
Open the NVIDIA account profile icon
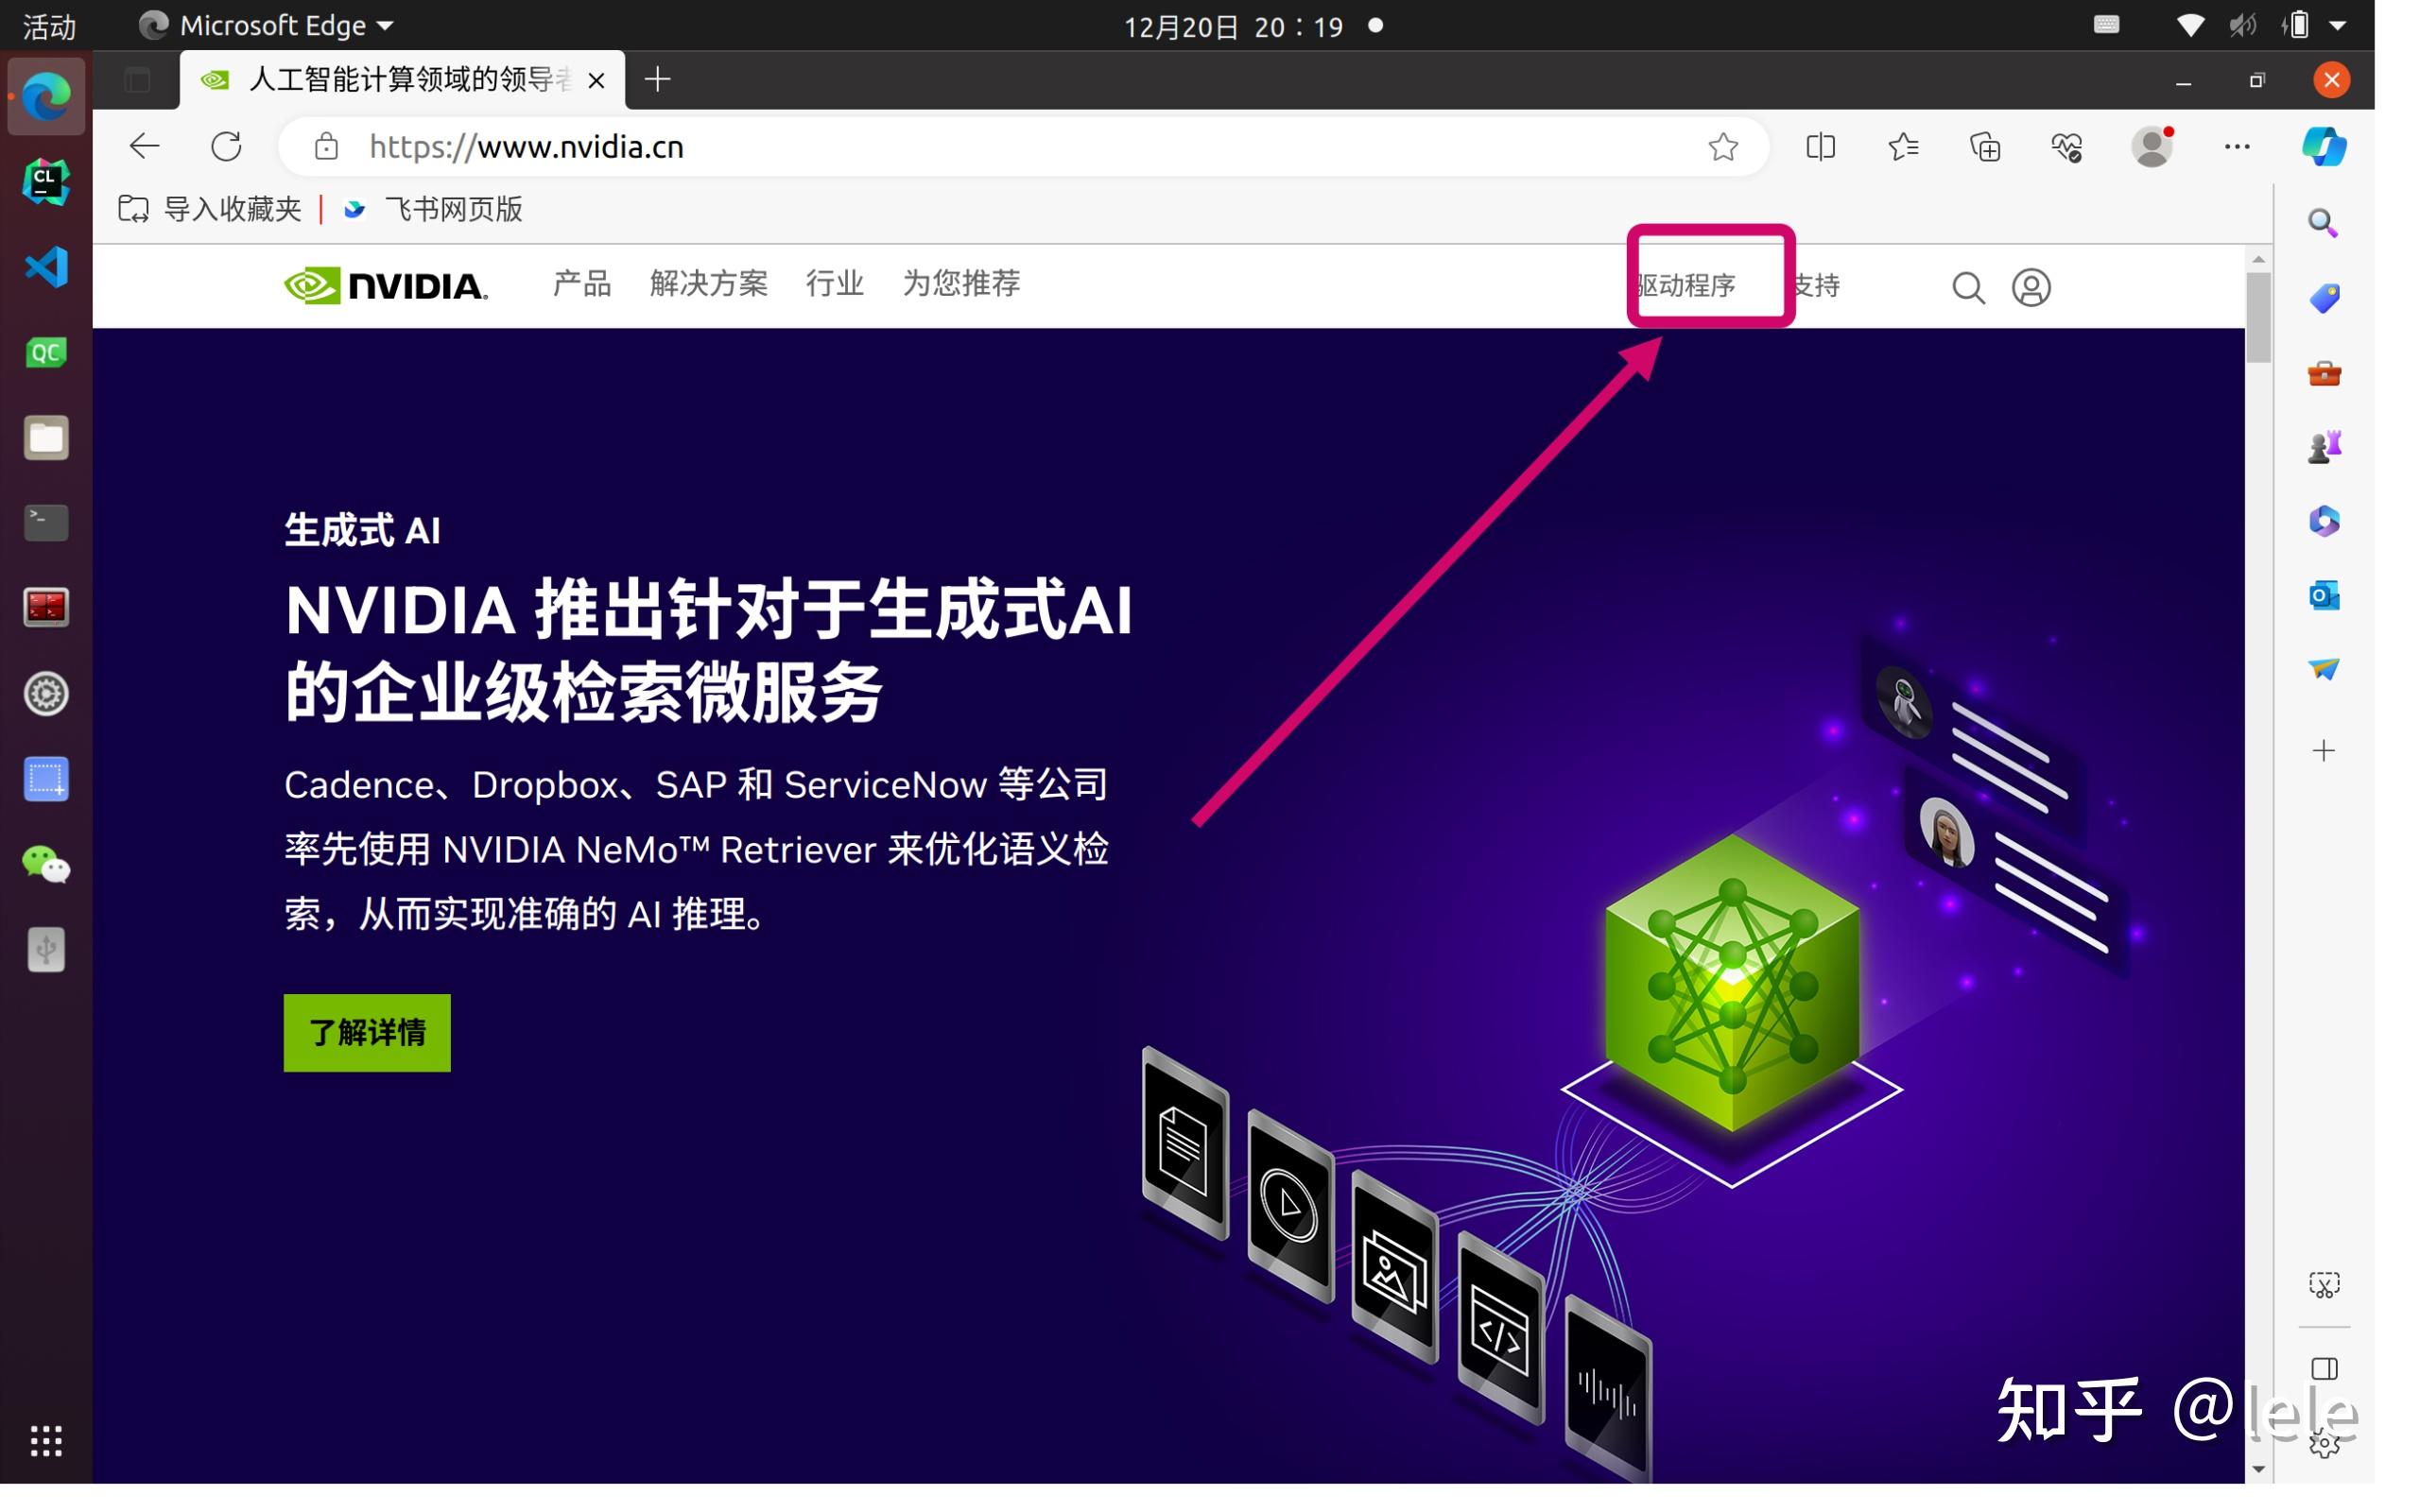pos(2032,288)
